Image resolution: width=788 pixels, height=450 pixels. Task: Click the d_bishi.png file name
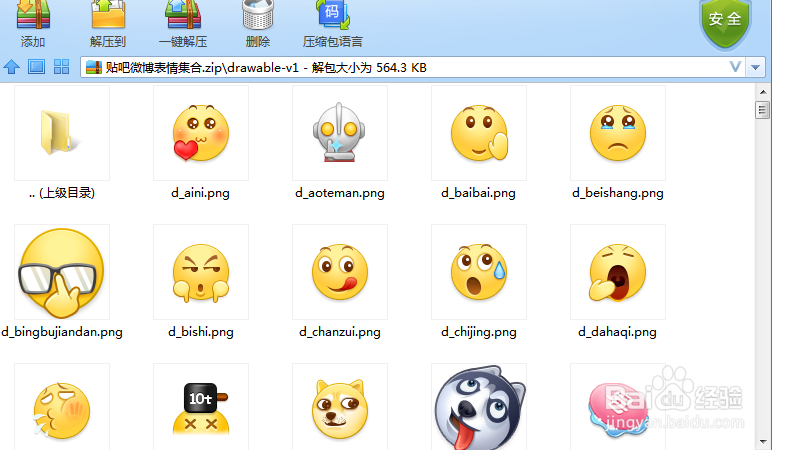pos(201,332)
